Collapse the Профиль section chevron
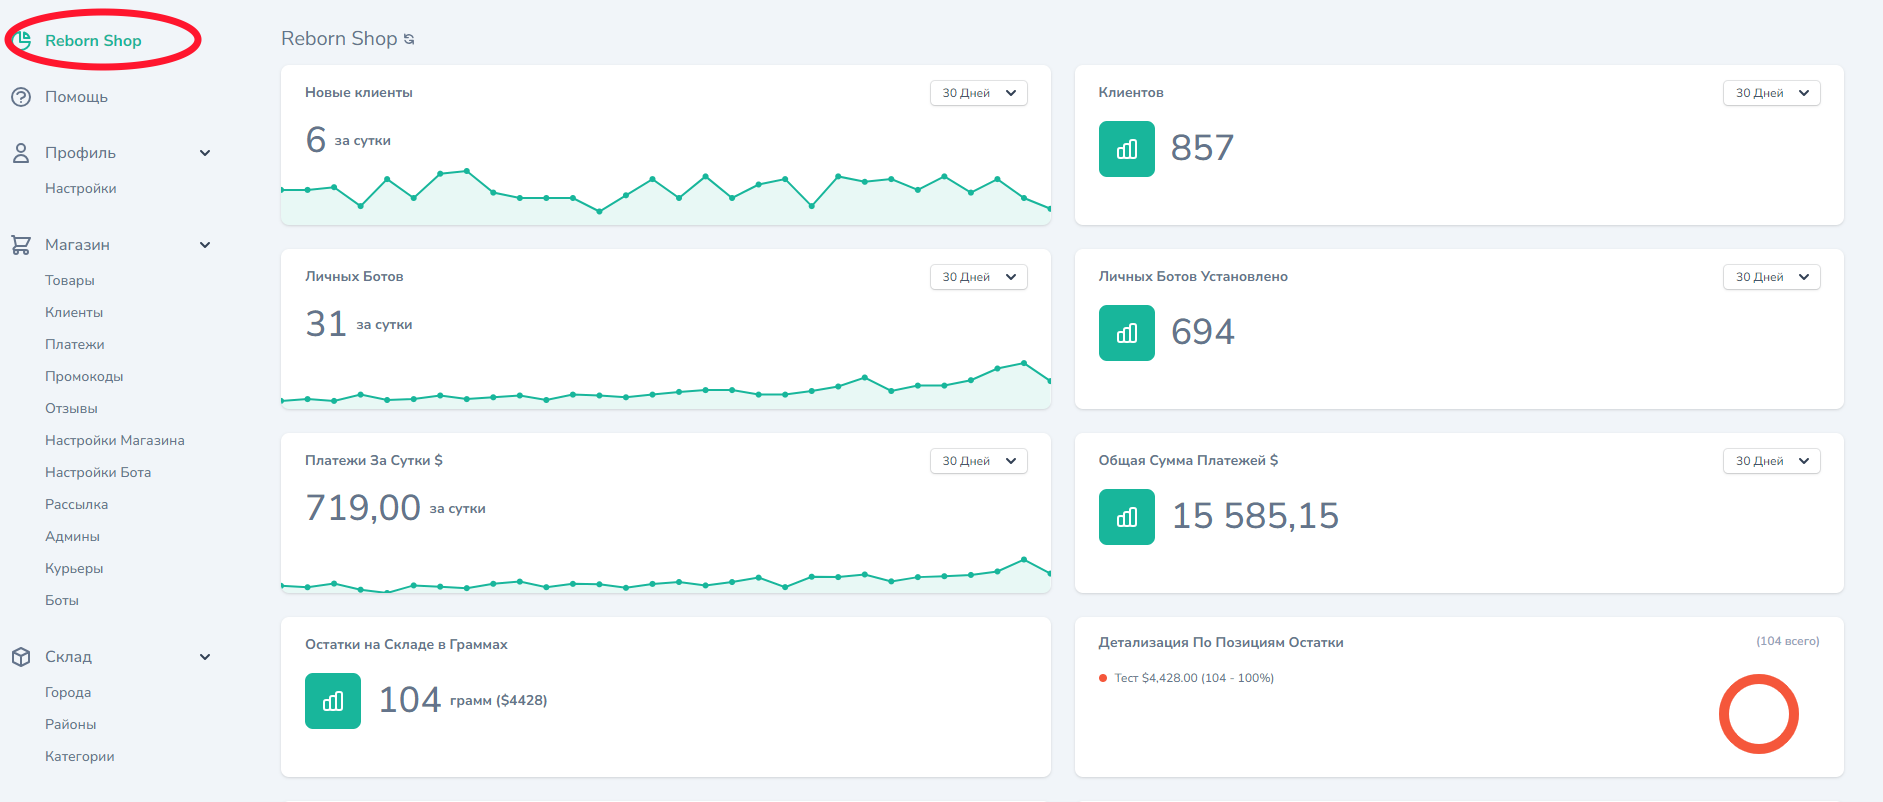1883x802 pixels. point(205,153)
